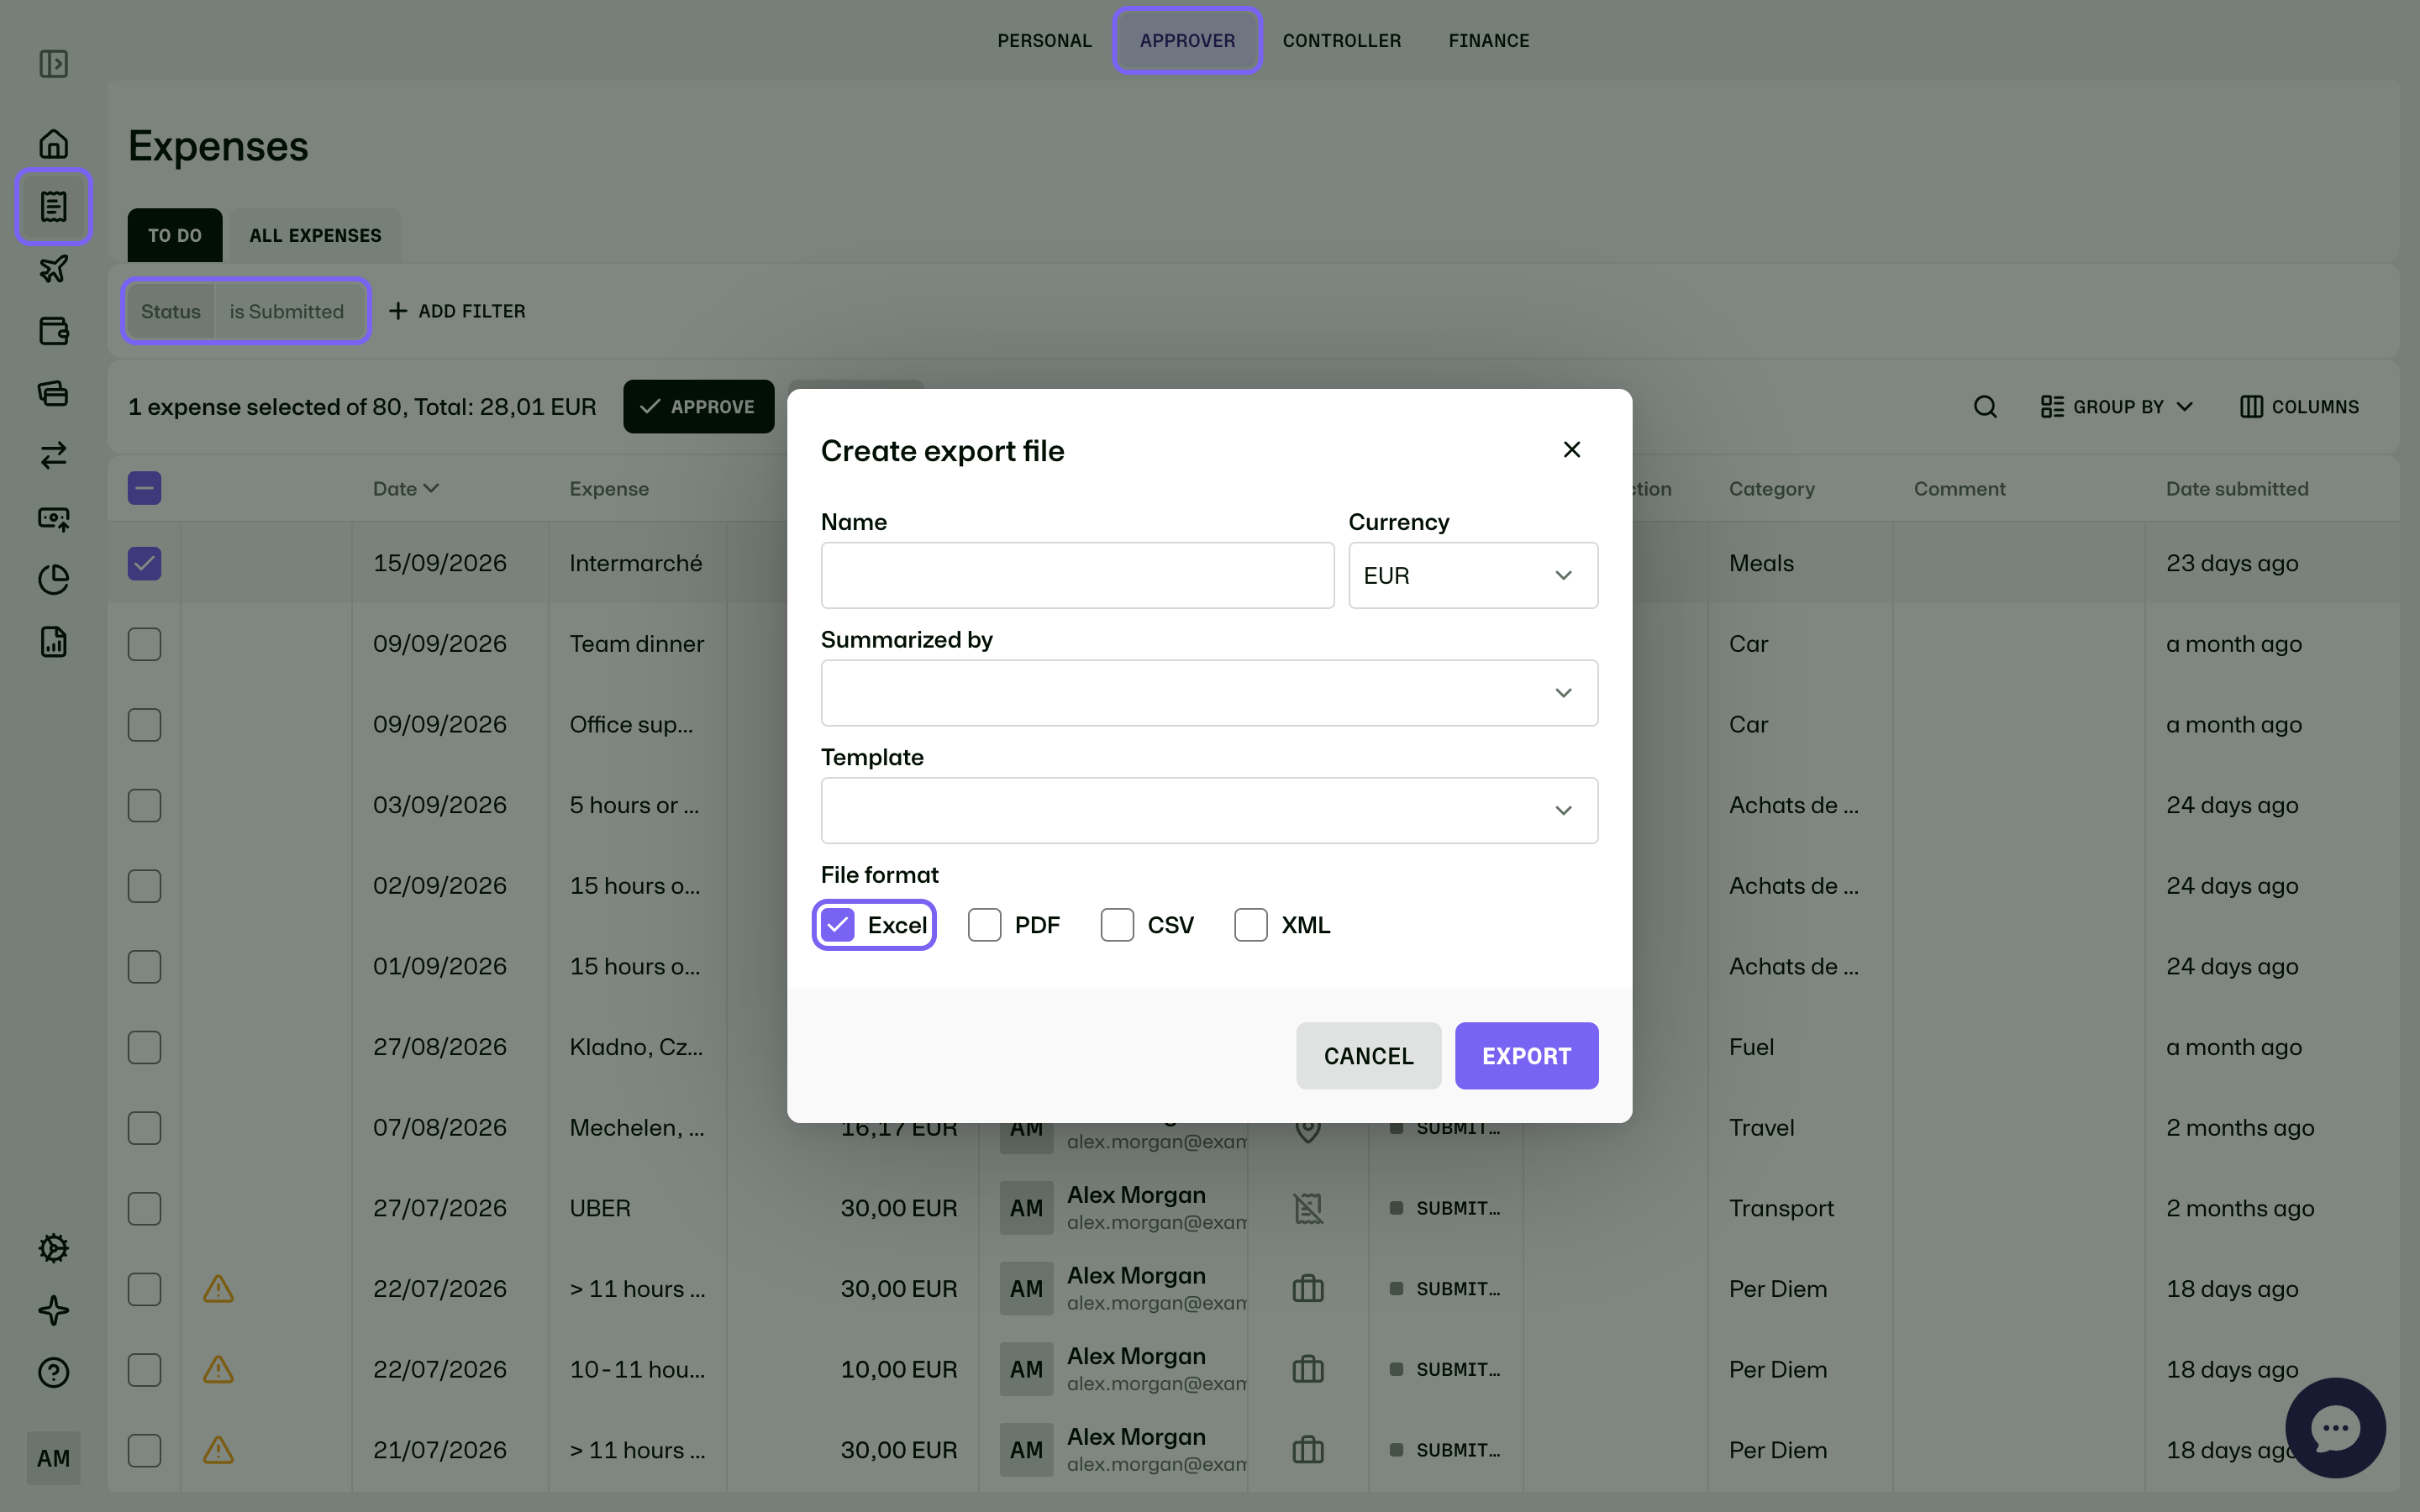Open the Travel airplane icon in sidebar

[54, 268]
